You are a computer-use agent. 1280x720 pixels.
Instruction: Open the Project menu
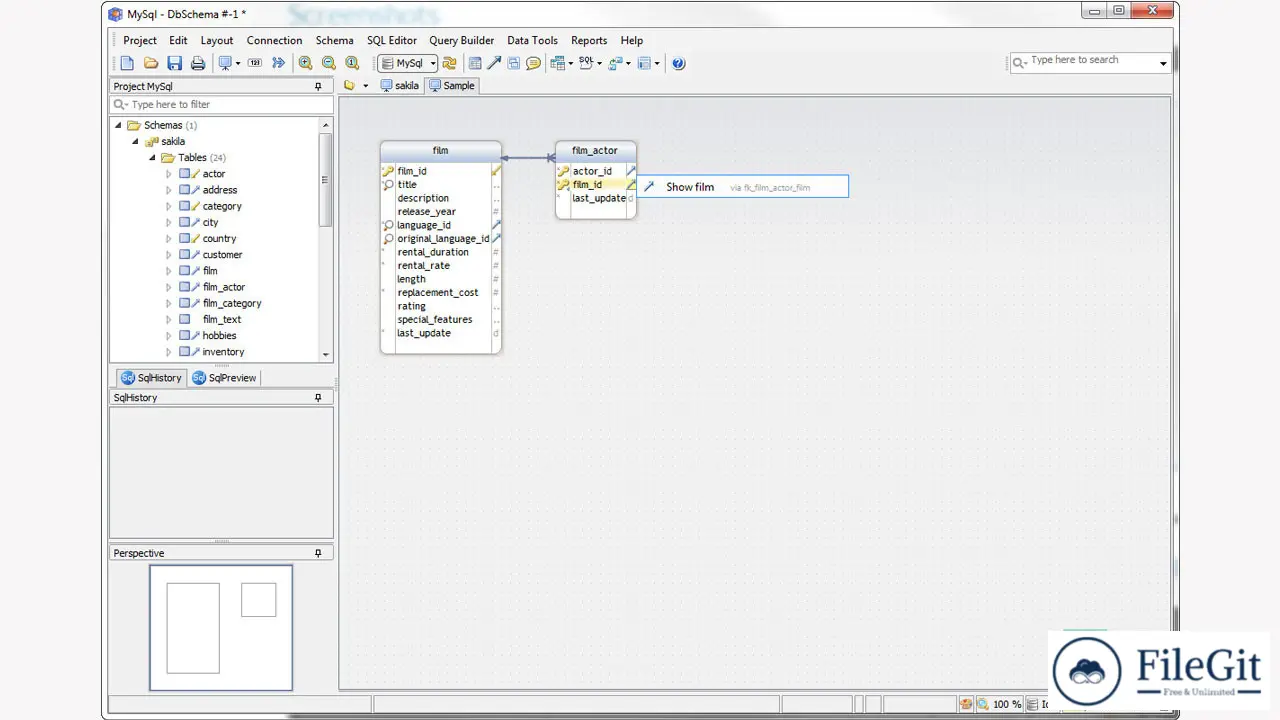tap(140, 40)
